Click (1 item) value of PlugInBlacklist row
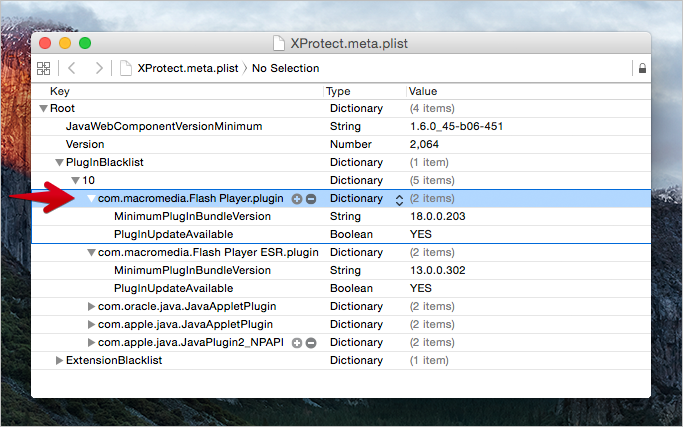The width and height of the screenshot is (683, 427). click(429, 163)
